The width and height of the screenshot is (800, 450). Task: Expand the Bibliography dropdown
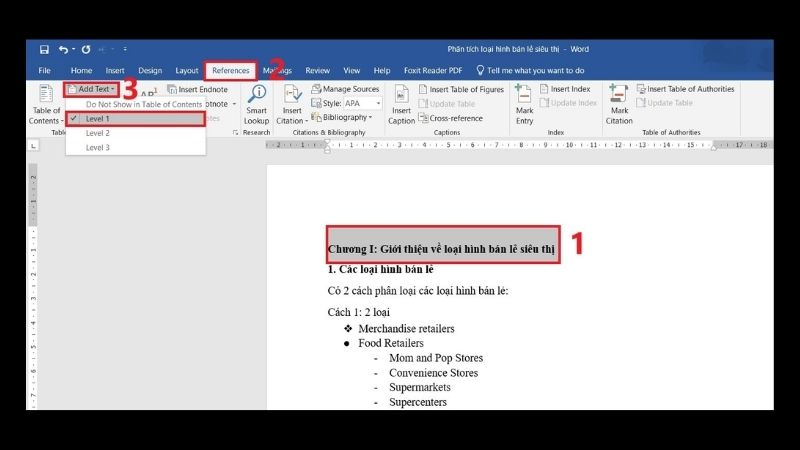click(346, 117)
